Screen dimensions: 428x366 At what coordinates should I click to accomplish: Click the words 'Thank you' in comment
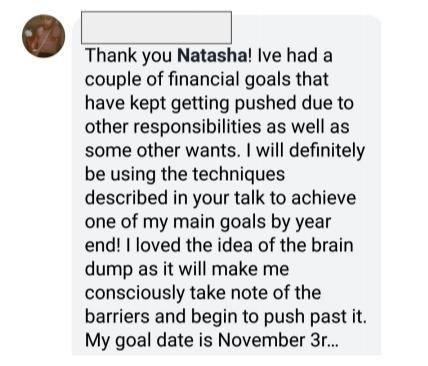pos(128,56)
